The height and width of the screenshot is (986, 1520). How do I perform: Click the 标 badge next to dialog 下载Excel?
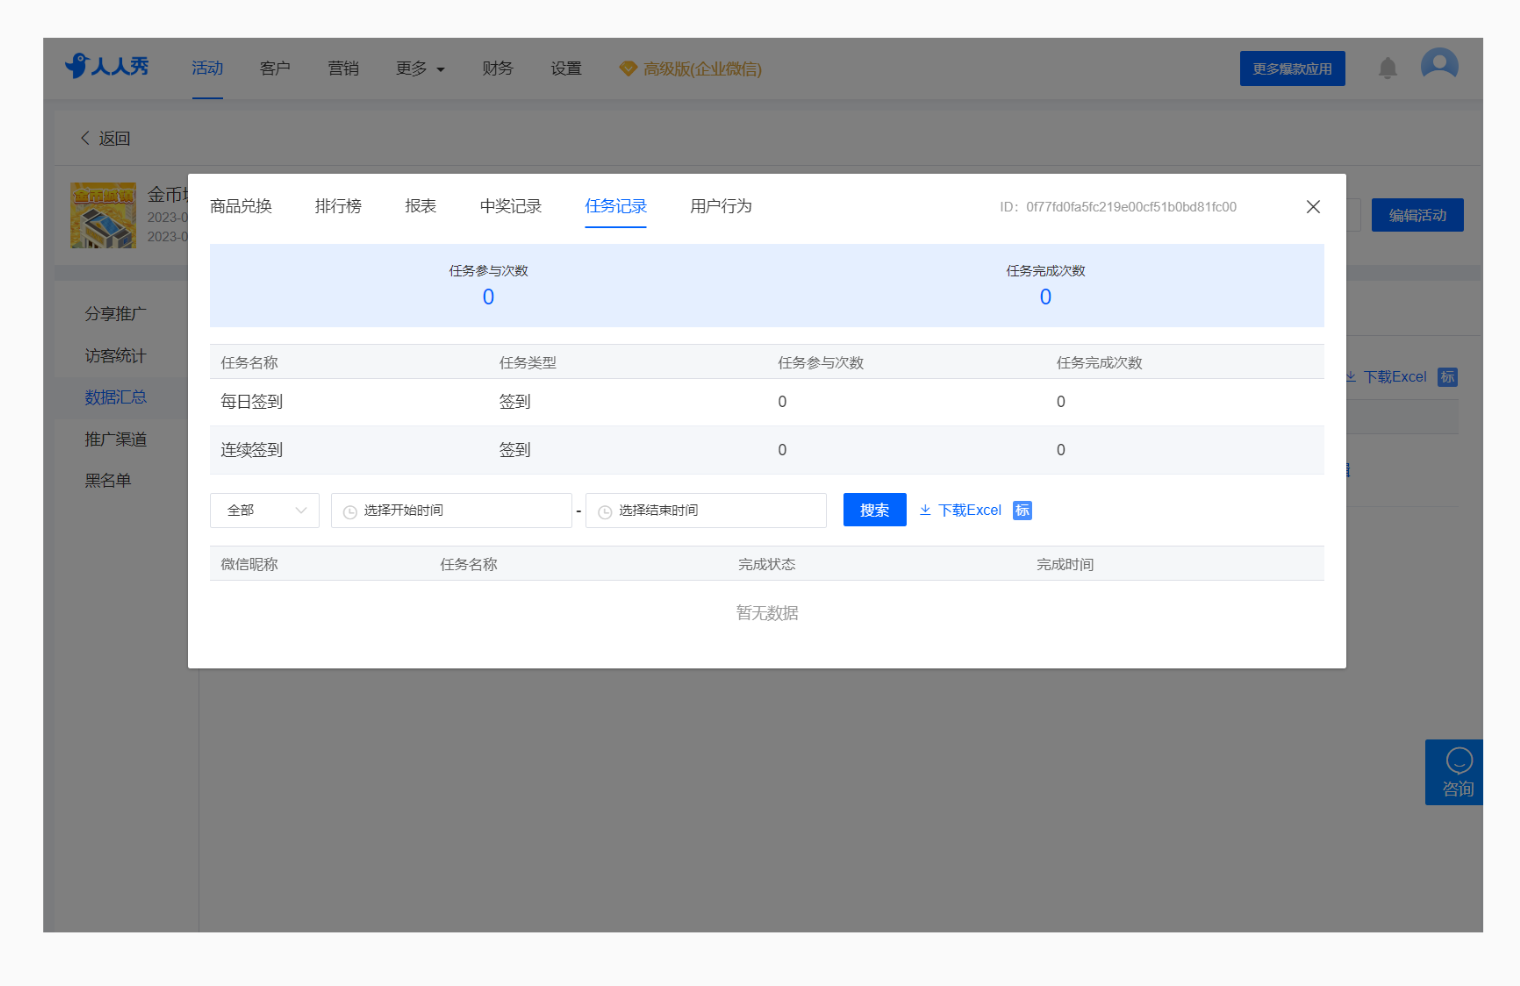pyautogui.click(x=1022, y=510)
